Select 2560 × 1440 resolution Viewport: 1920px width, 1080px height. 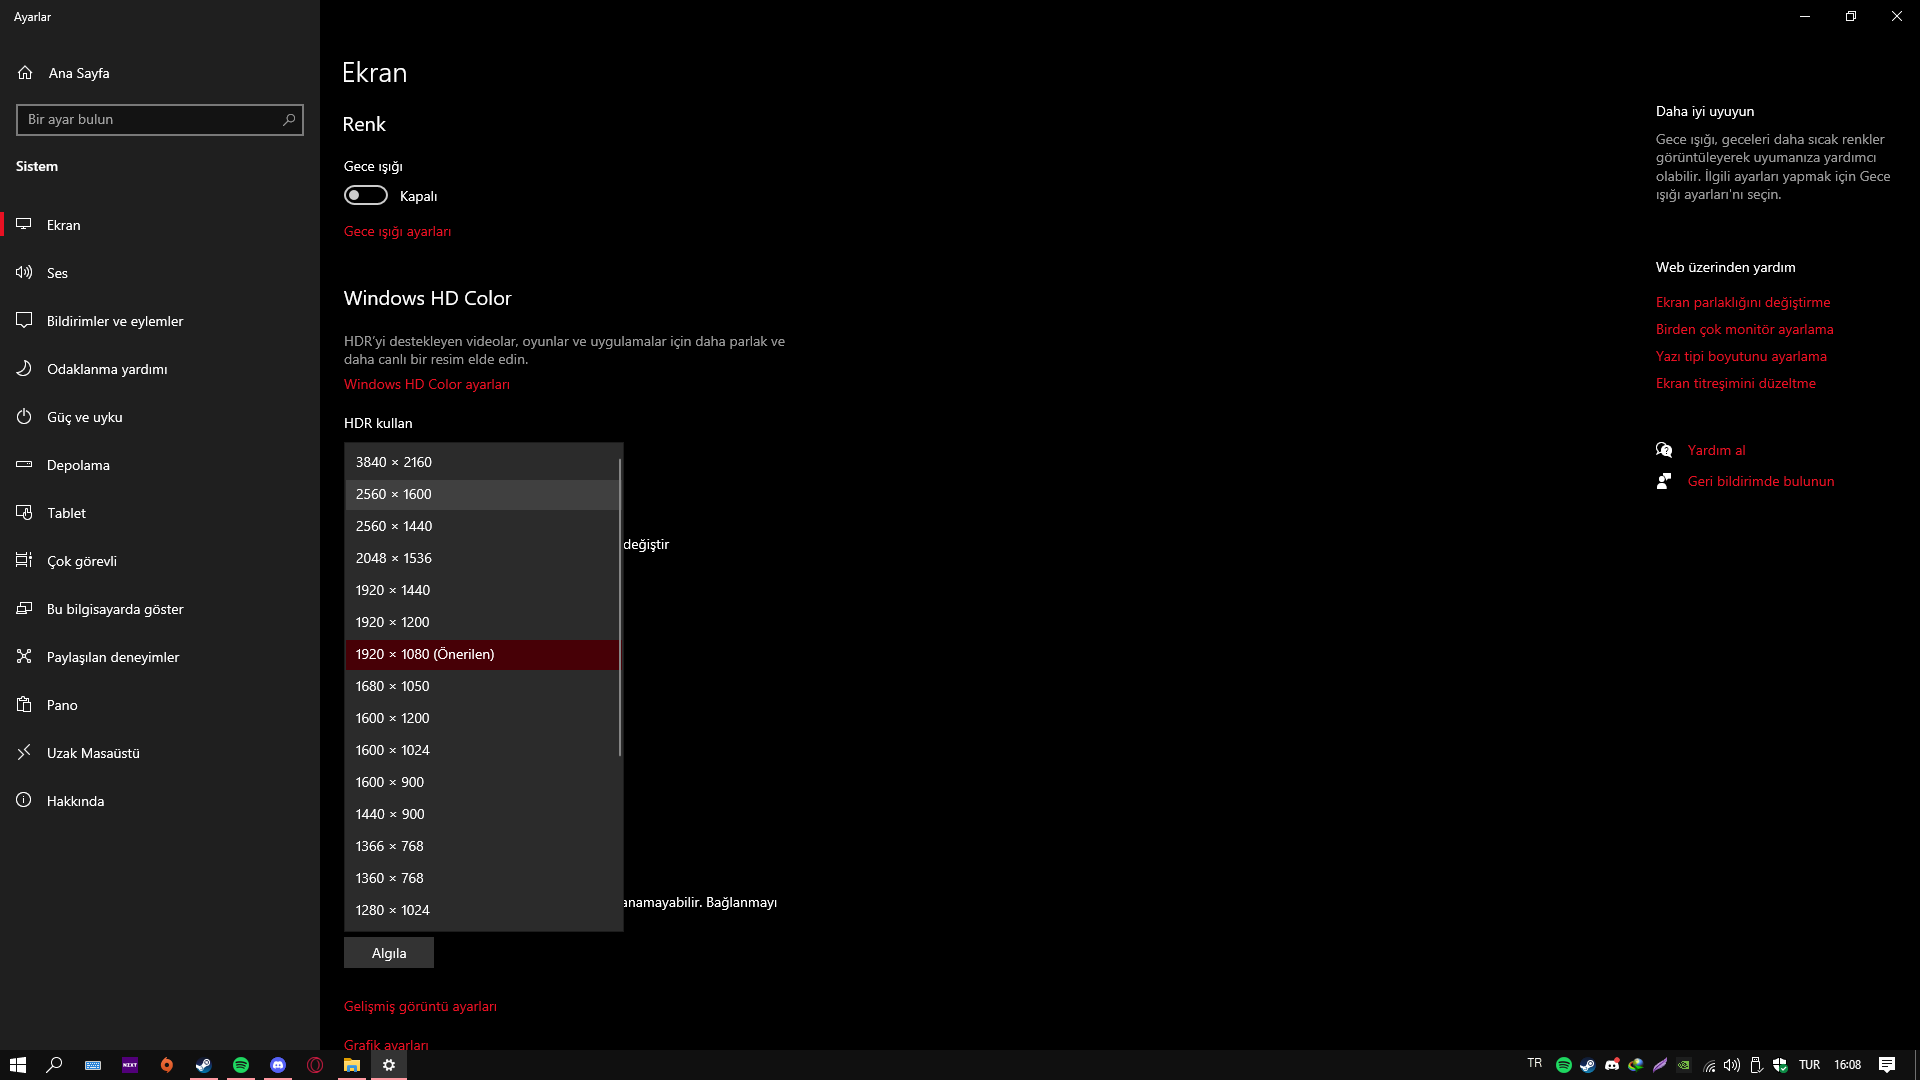pos(482,526)
